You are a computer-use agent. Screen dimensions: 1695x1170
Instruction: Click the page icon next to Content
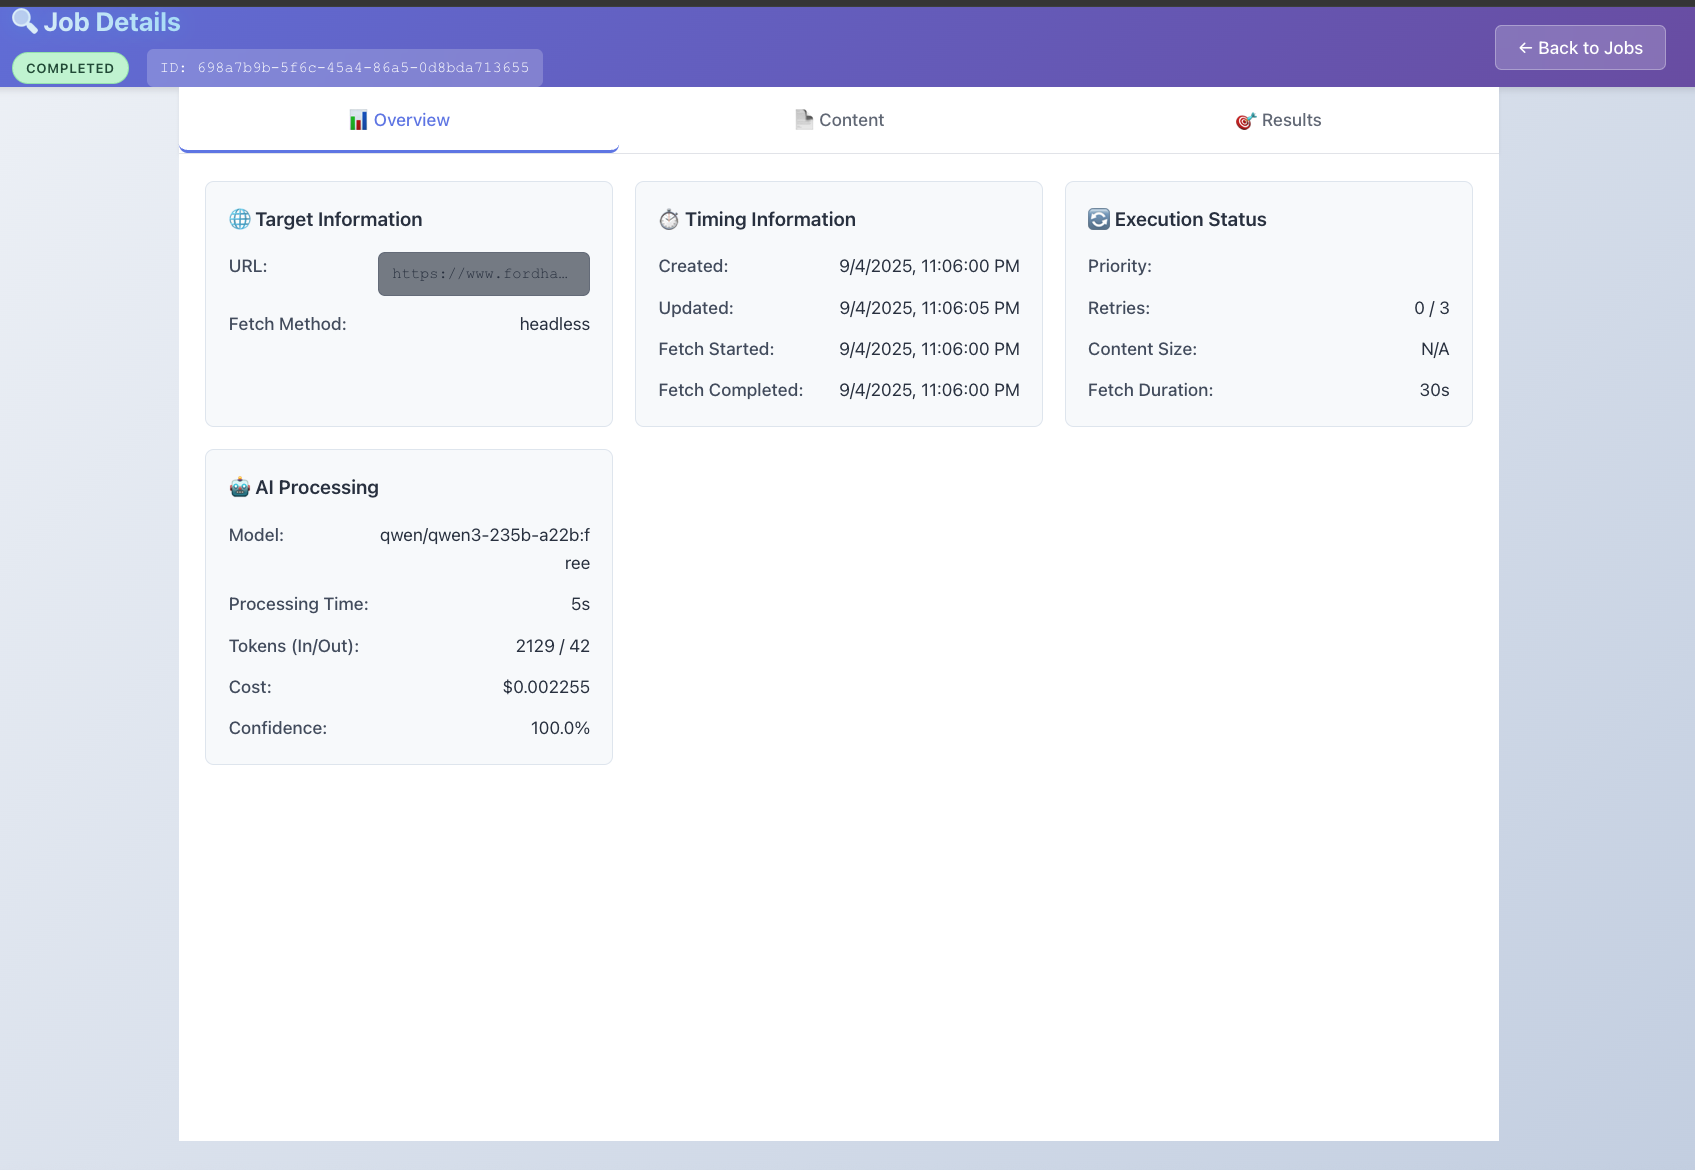click(803, 118)
